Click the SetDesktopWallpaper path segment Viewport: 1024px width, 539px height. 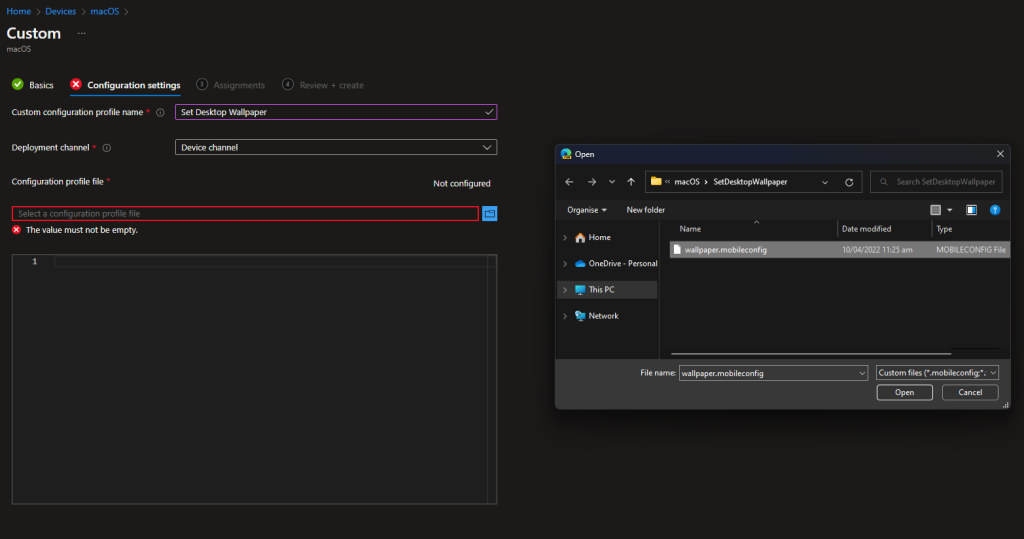tap(750, 182)
